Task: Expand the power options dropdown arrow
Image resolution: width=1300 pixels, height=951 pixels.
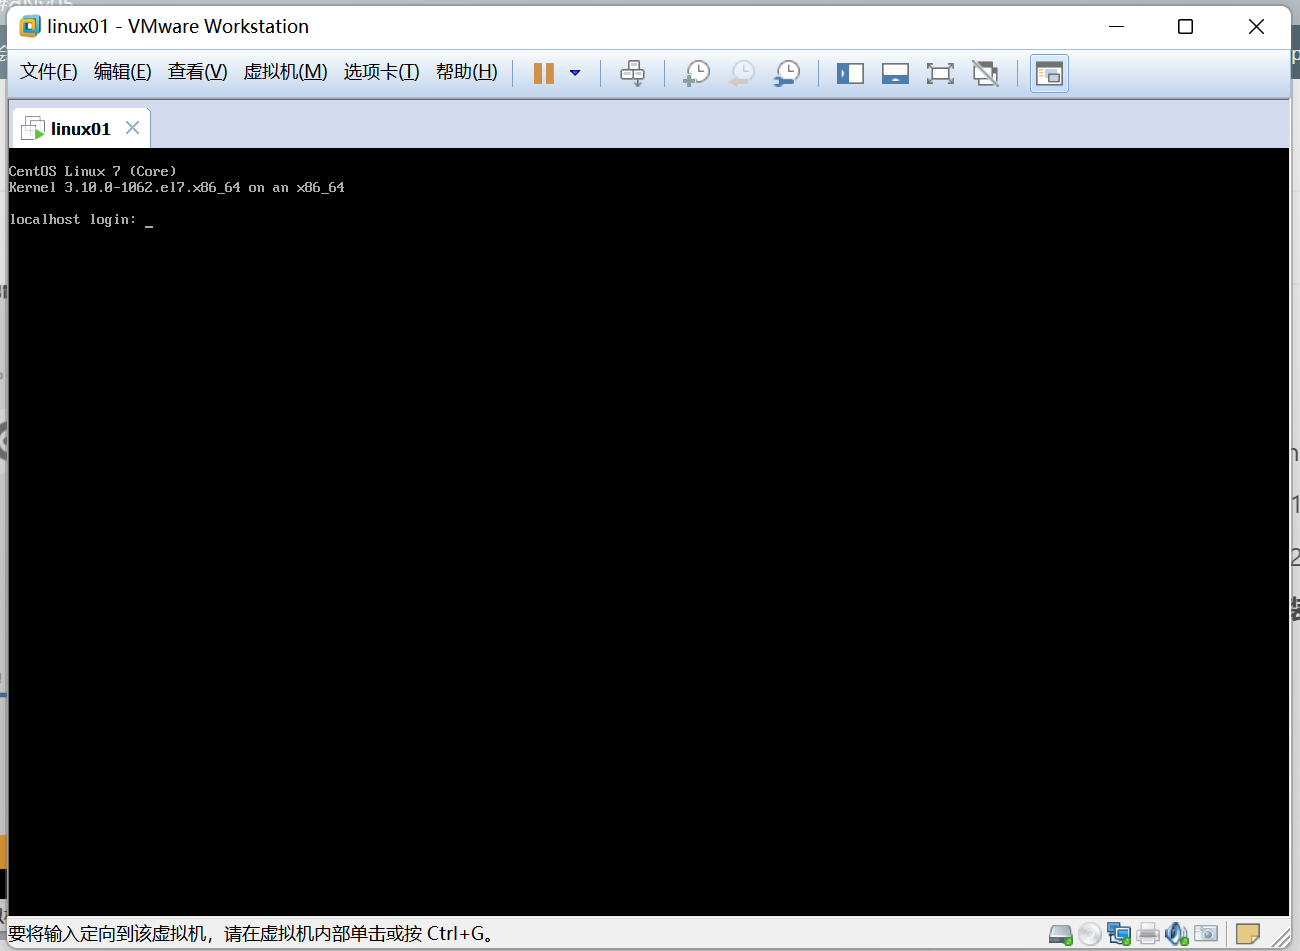Action: point(575,73)
